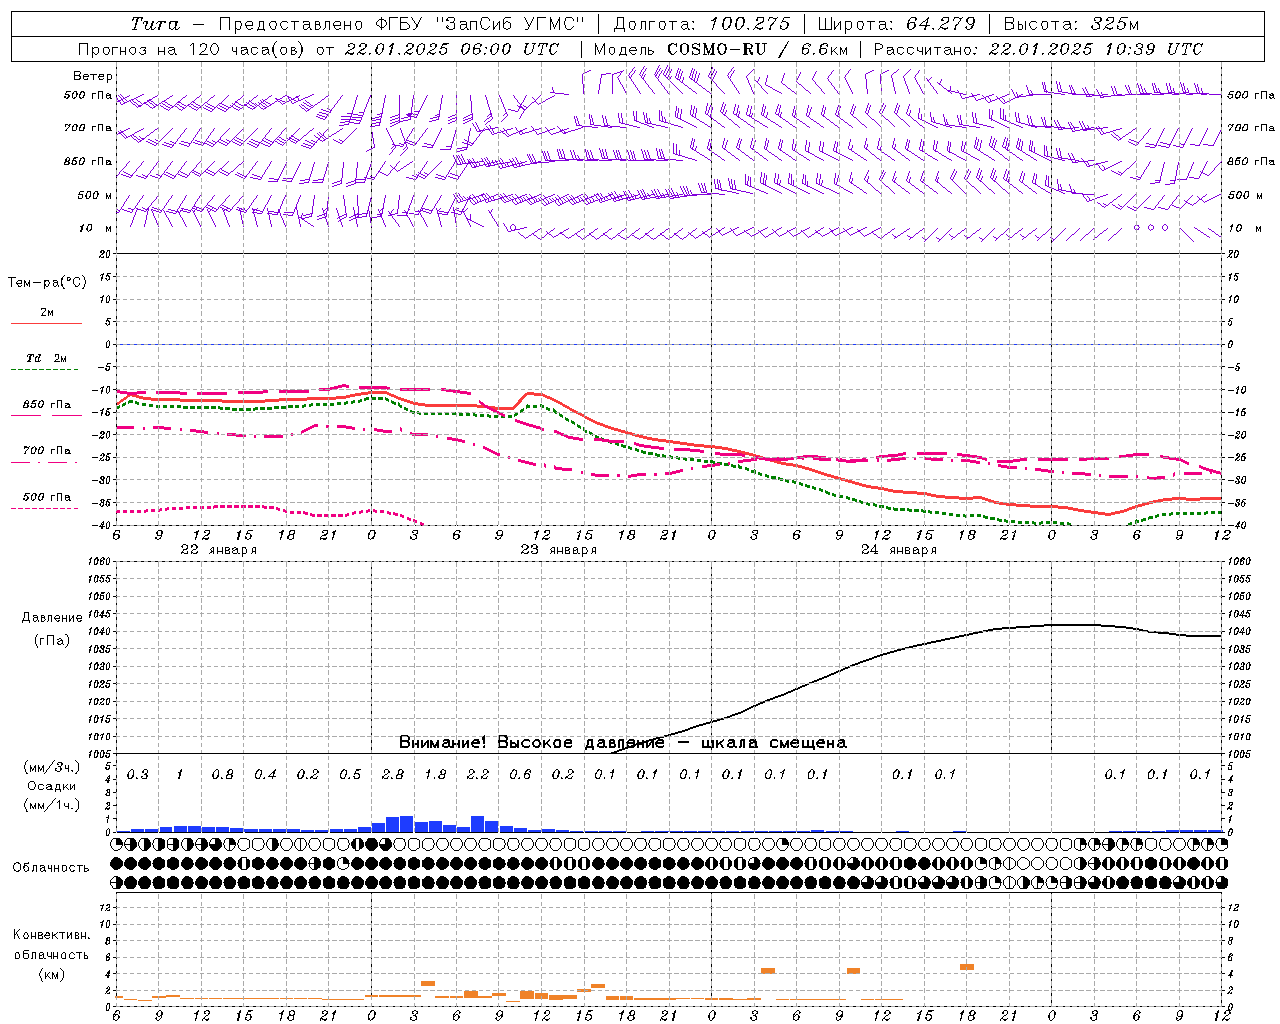
Task: Click the station name "Tura" in the header
Action: (155, 24)
